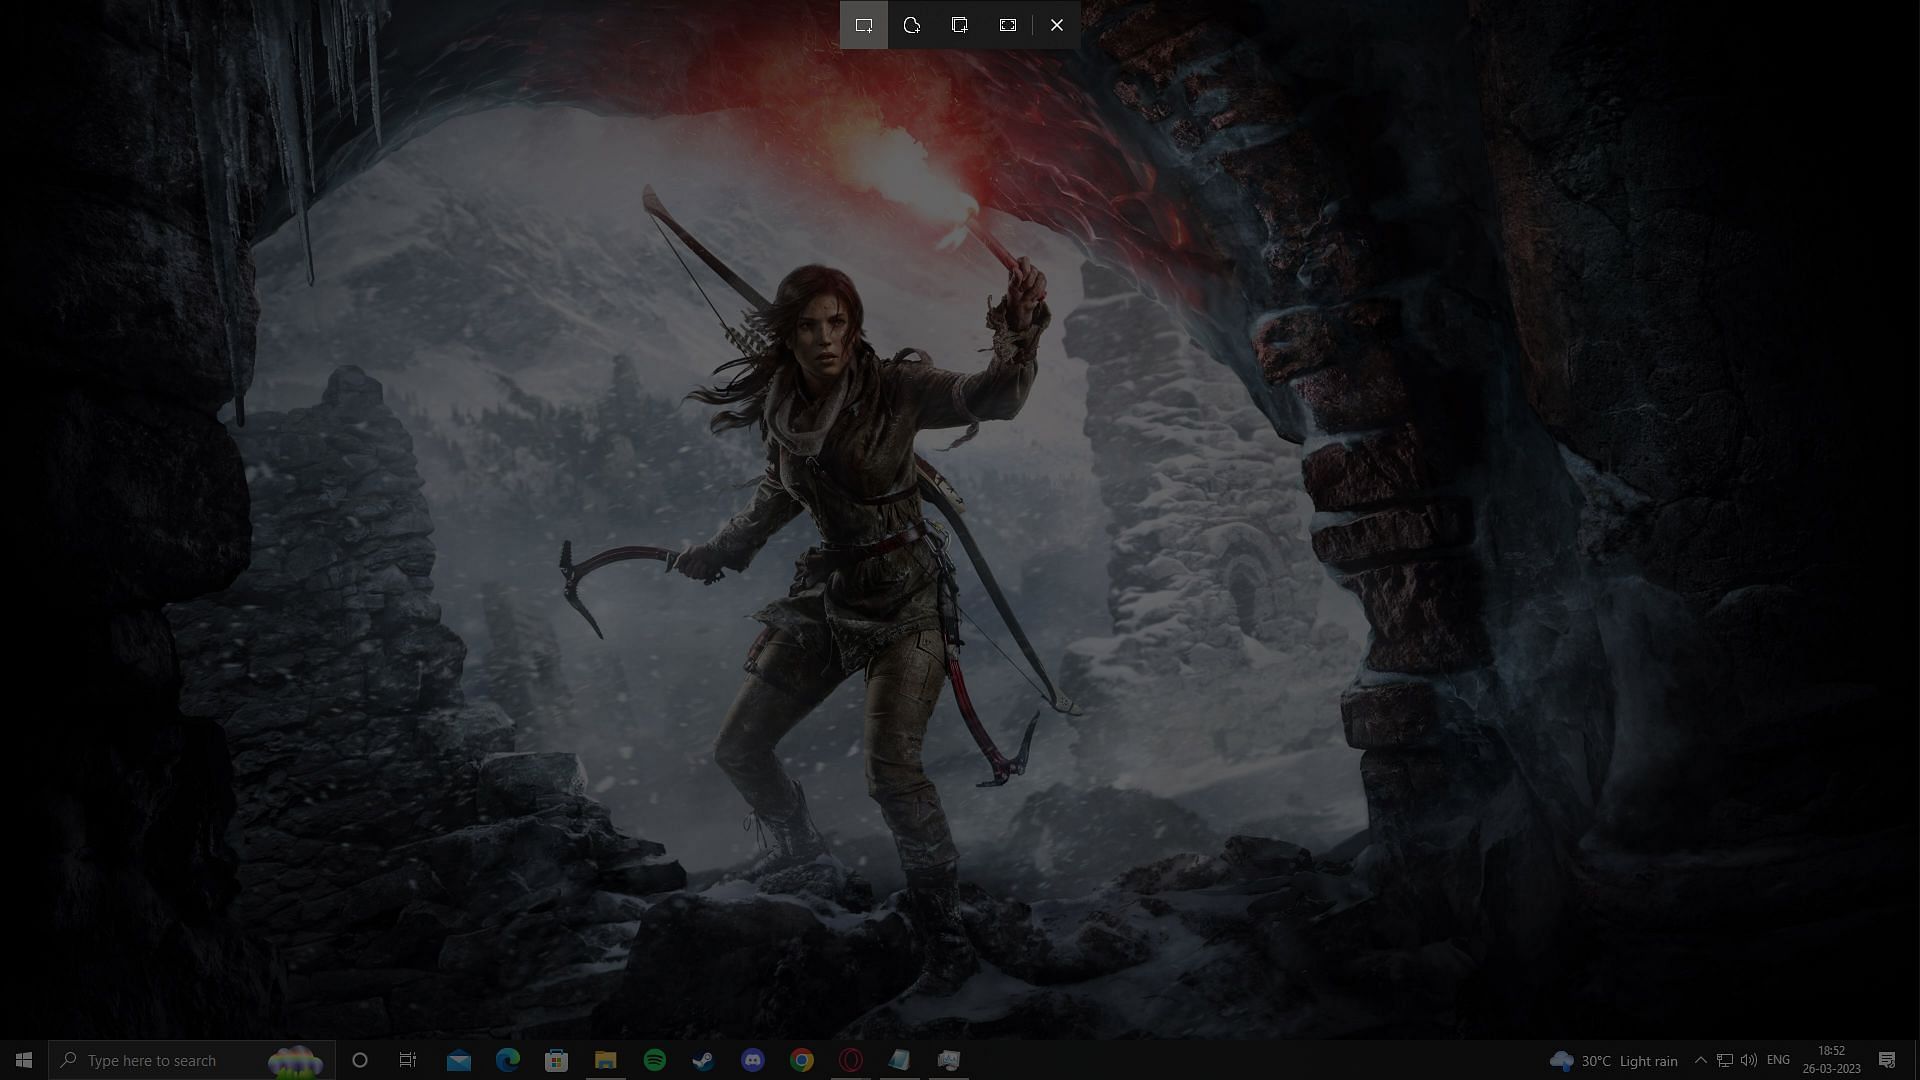Viewport: 1920px width, 1080px height.
Task: Open Microsoft Edge from taskbar
Action: [x=508, y=1060]
